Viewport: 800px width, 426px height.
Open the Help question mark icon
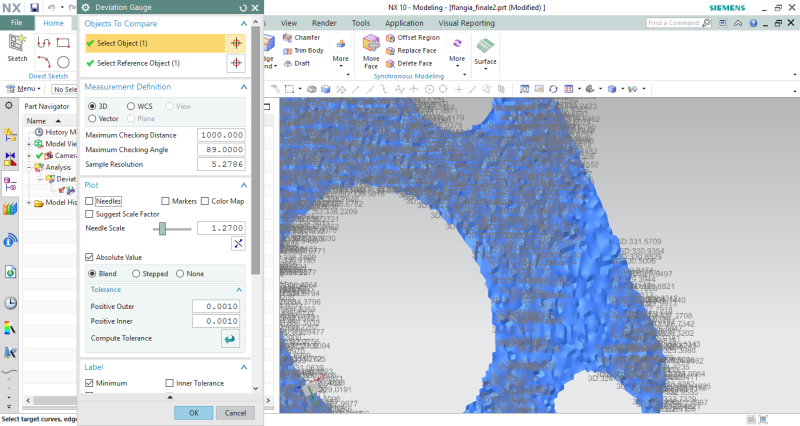(753, 23)
